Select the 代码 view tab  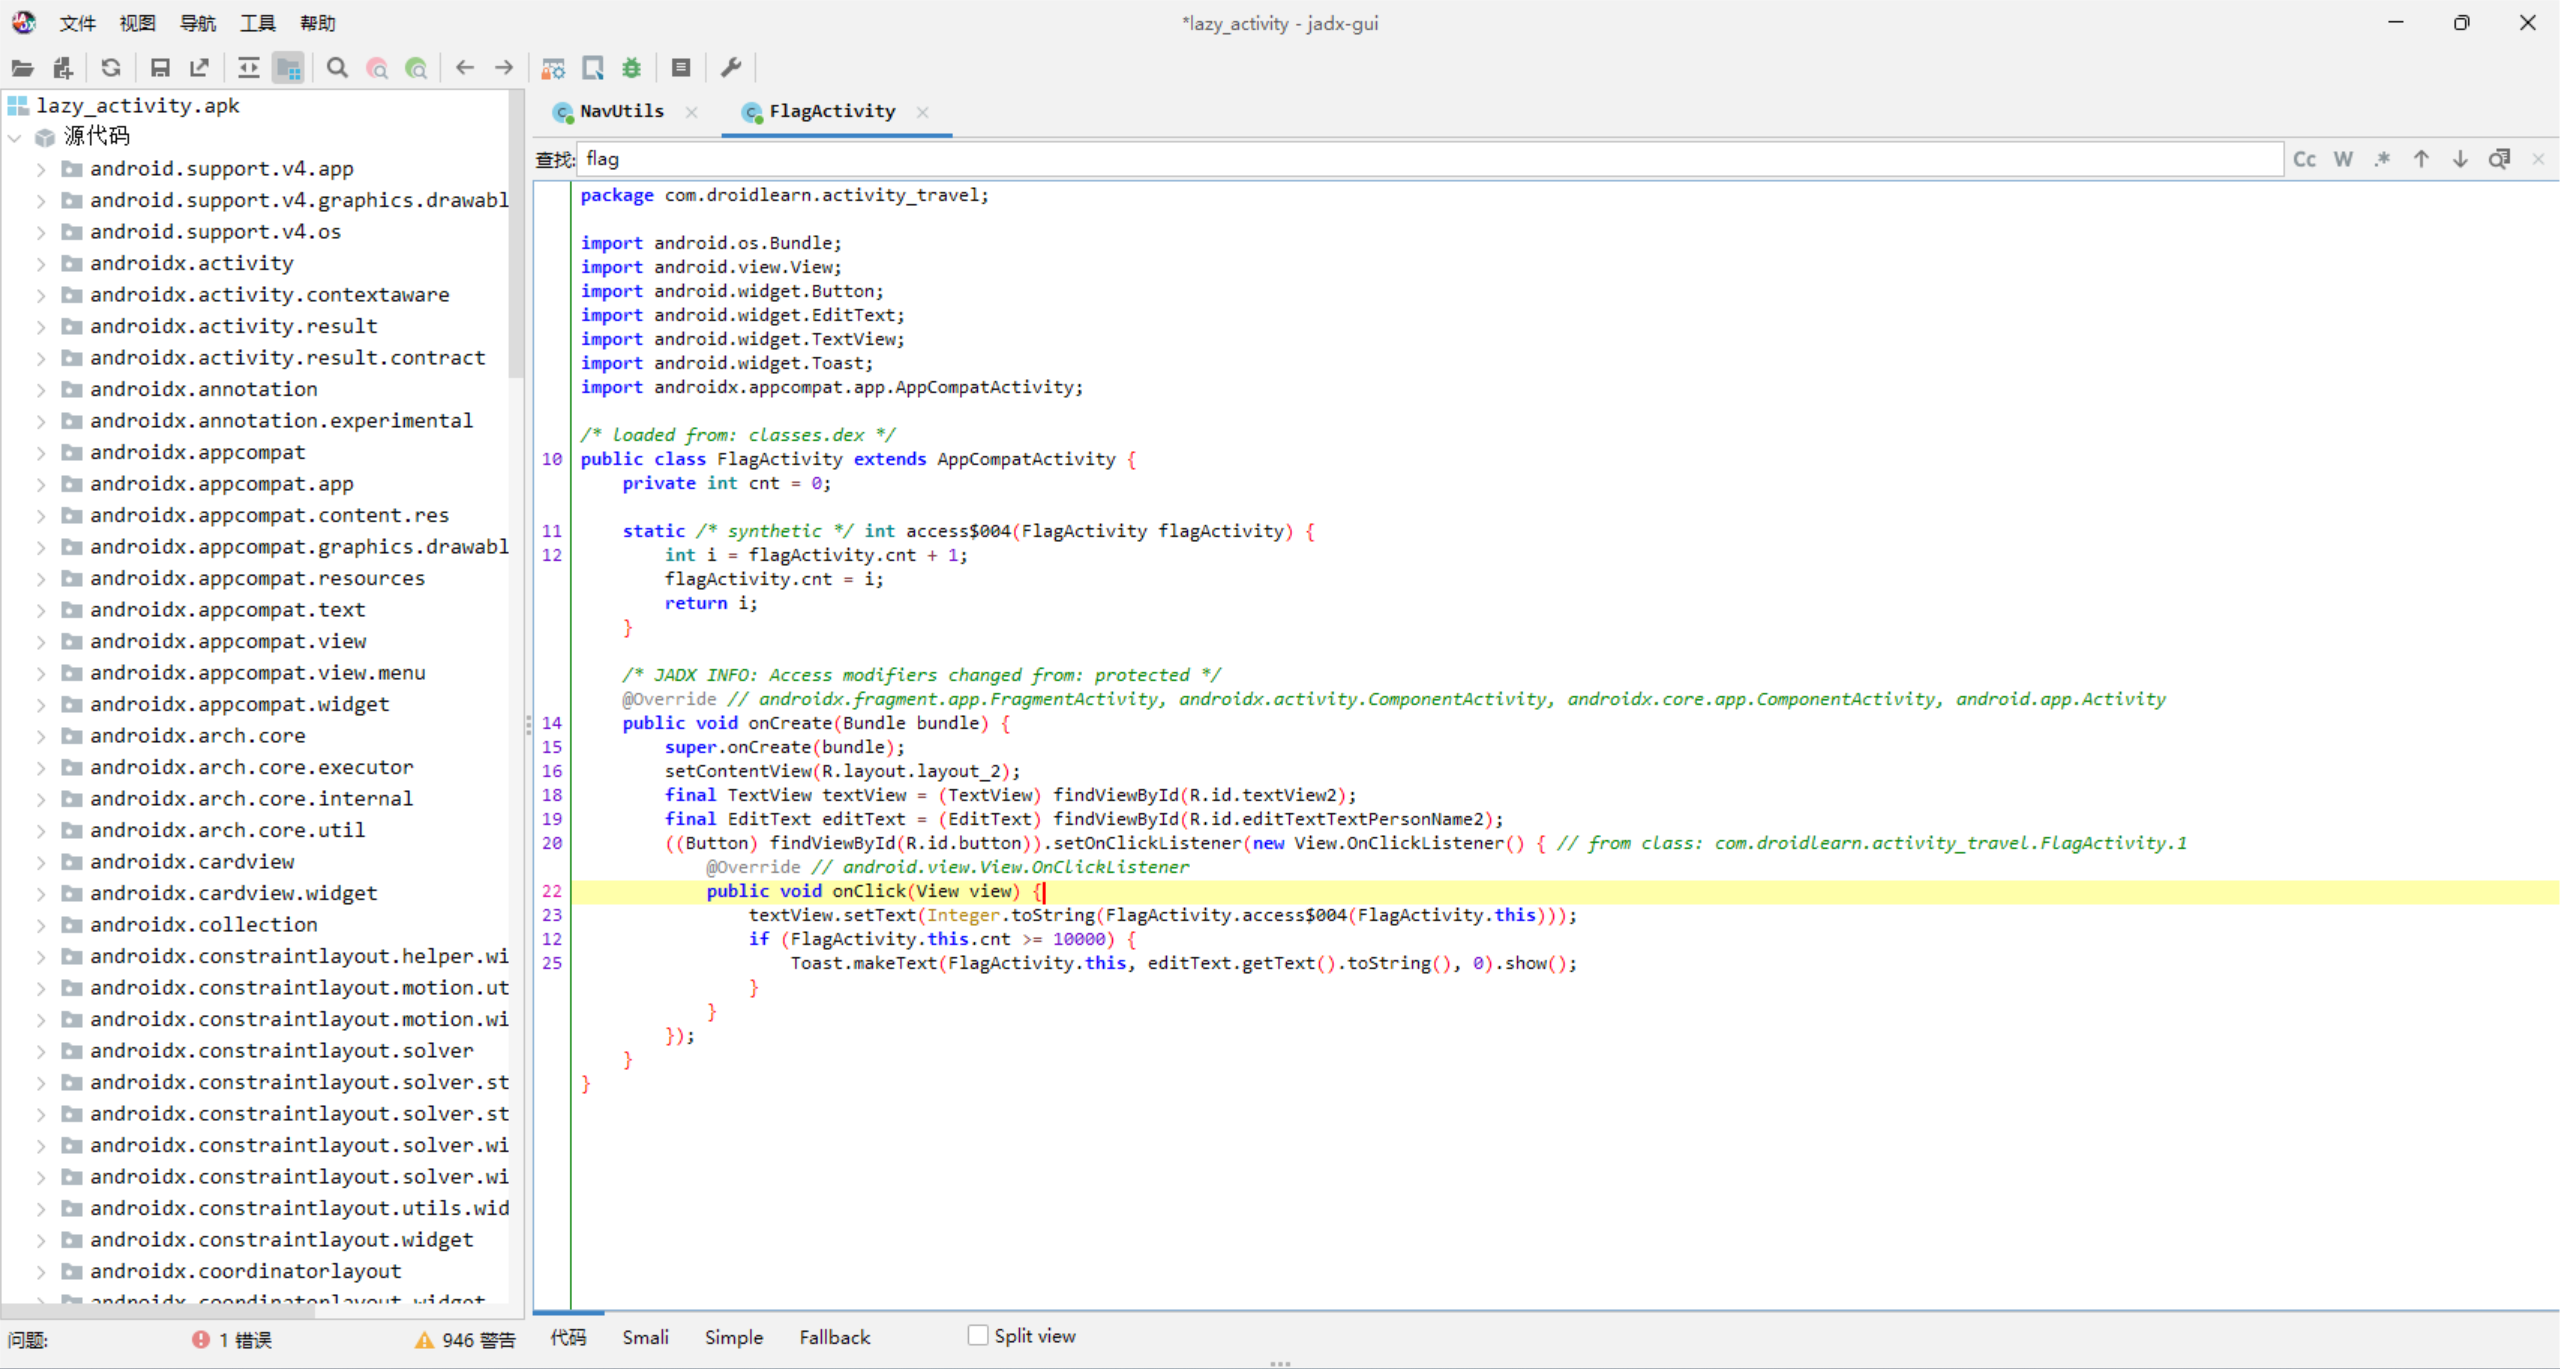click(568, 1337)
